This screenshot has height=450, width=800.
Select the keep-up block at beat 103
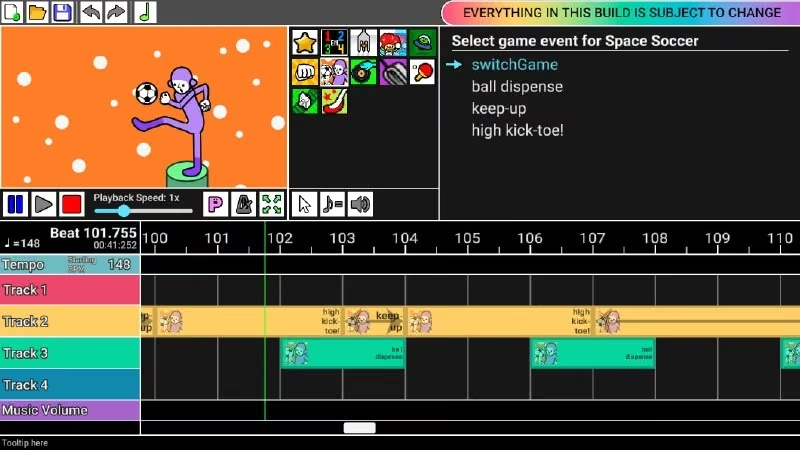point(374,321)
